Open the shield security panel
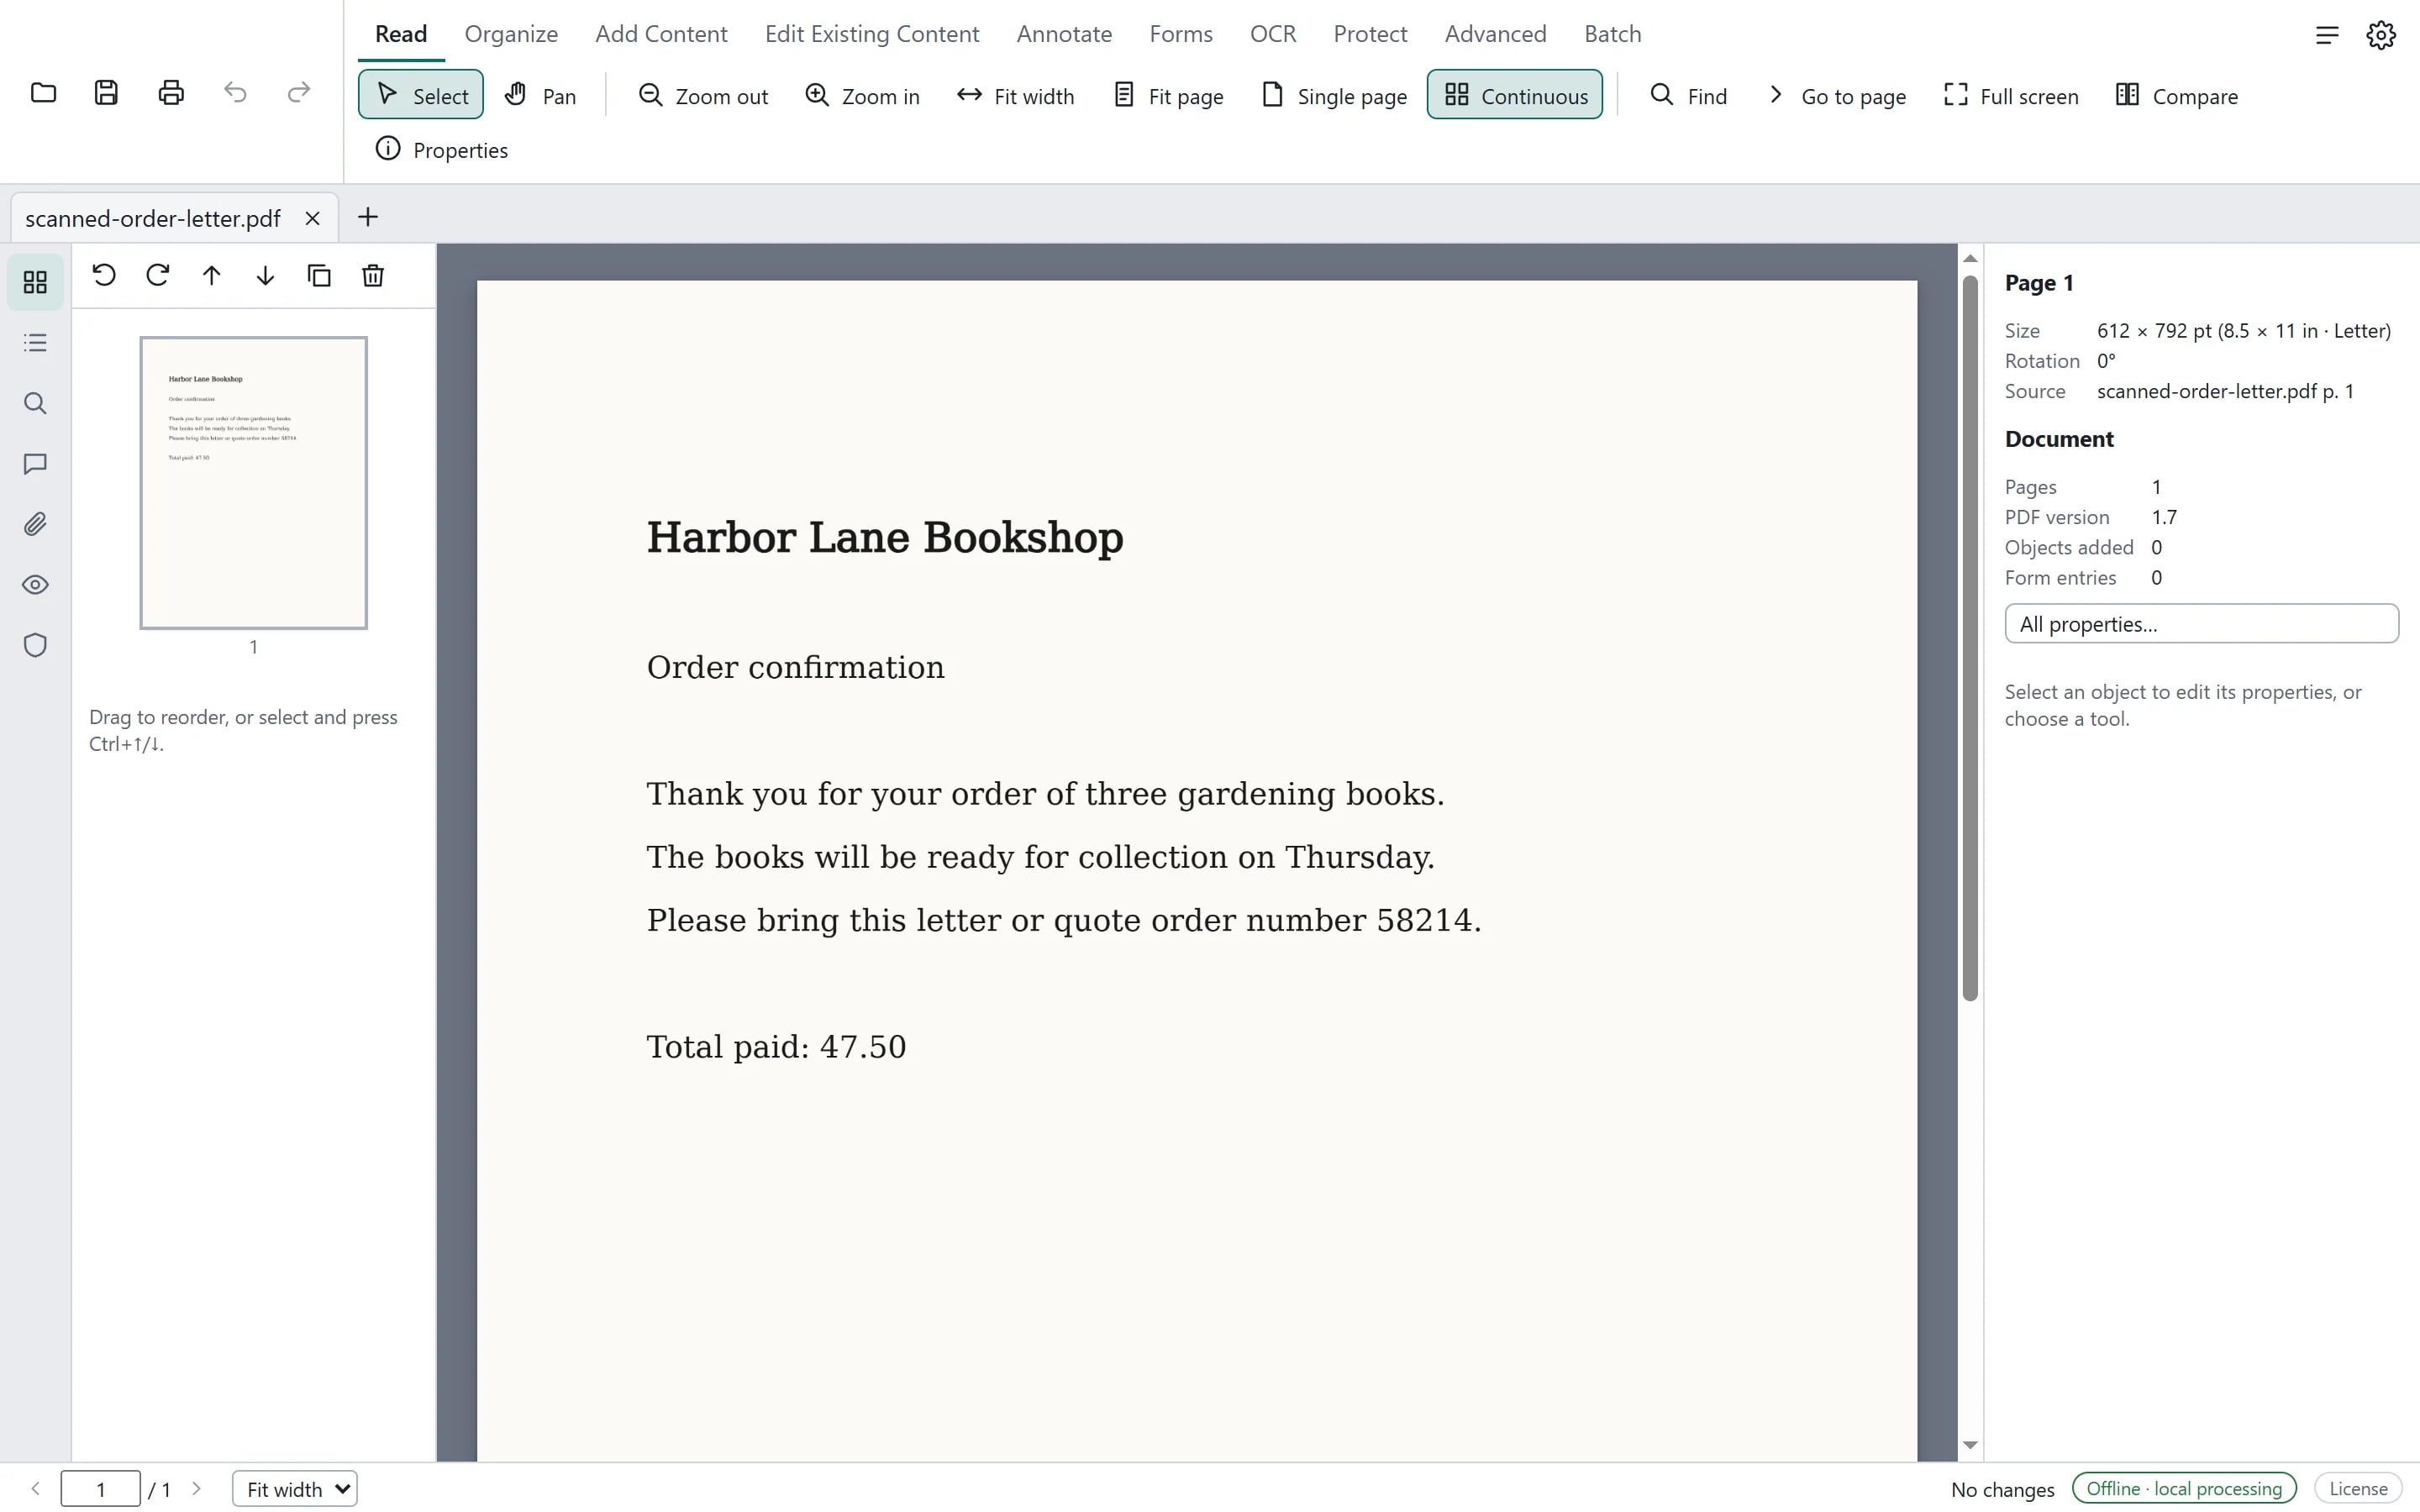The width and height of the screenshot is (2420, 1512). [x=35, y=645]
